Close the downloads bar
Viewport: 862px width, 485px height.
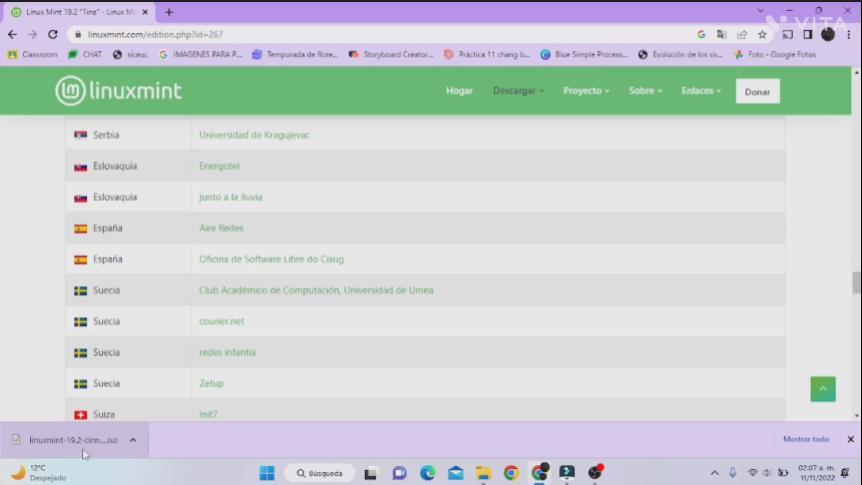pyautogui.click(x=850, y=439)
